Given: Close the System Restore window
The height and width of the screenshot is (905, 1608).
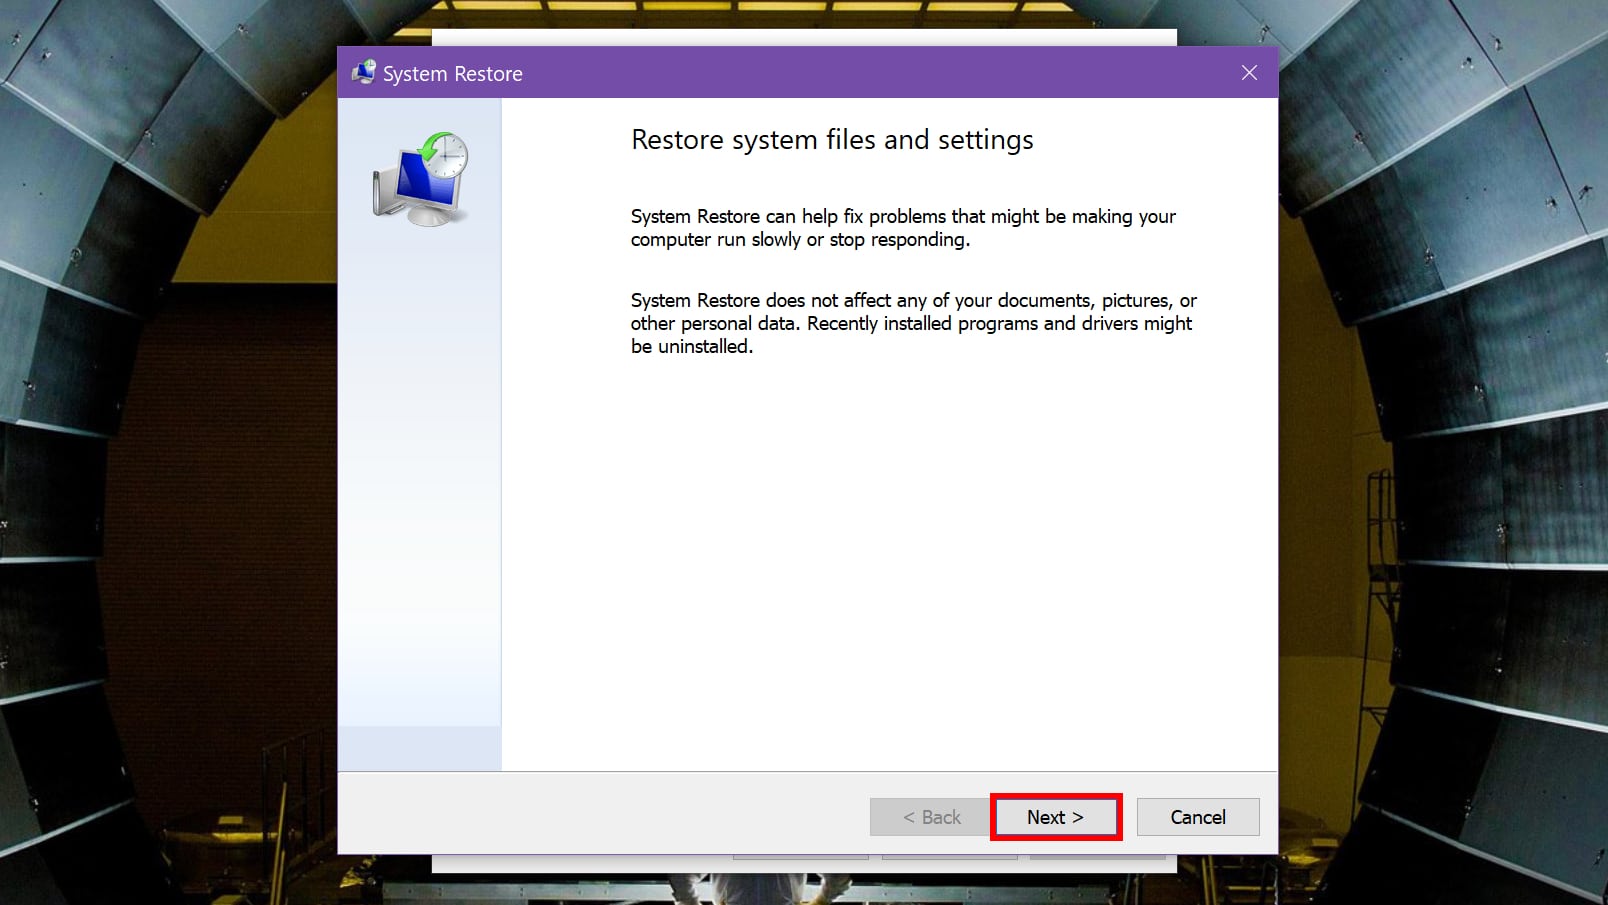Looking at the screenshot, I should click(1249, 73).
